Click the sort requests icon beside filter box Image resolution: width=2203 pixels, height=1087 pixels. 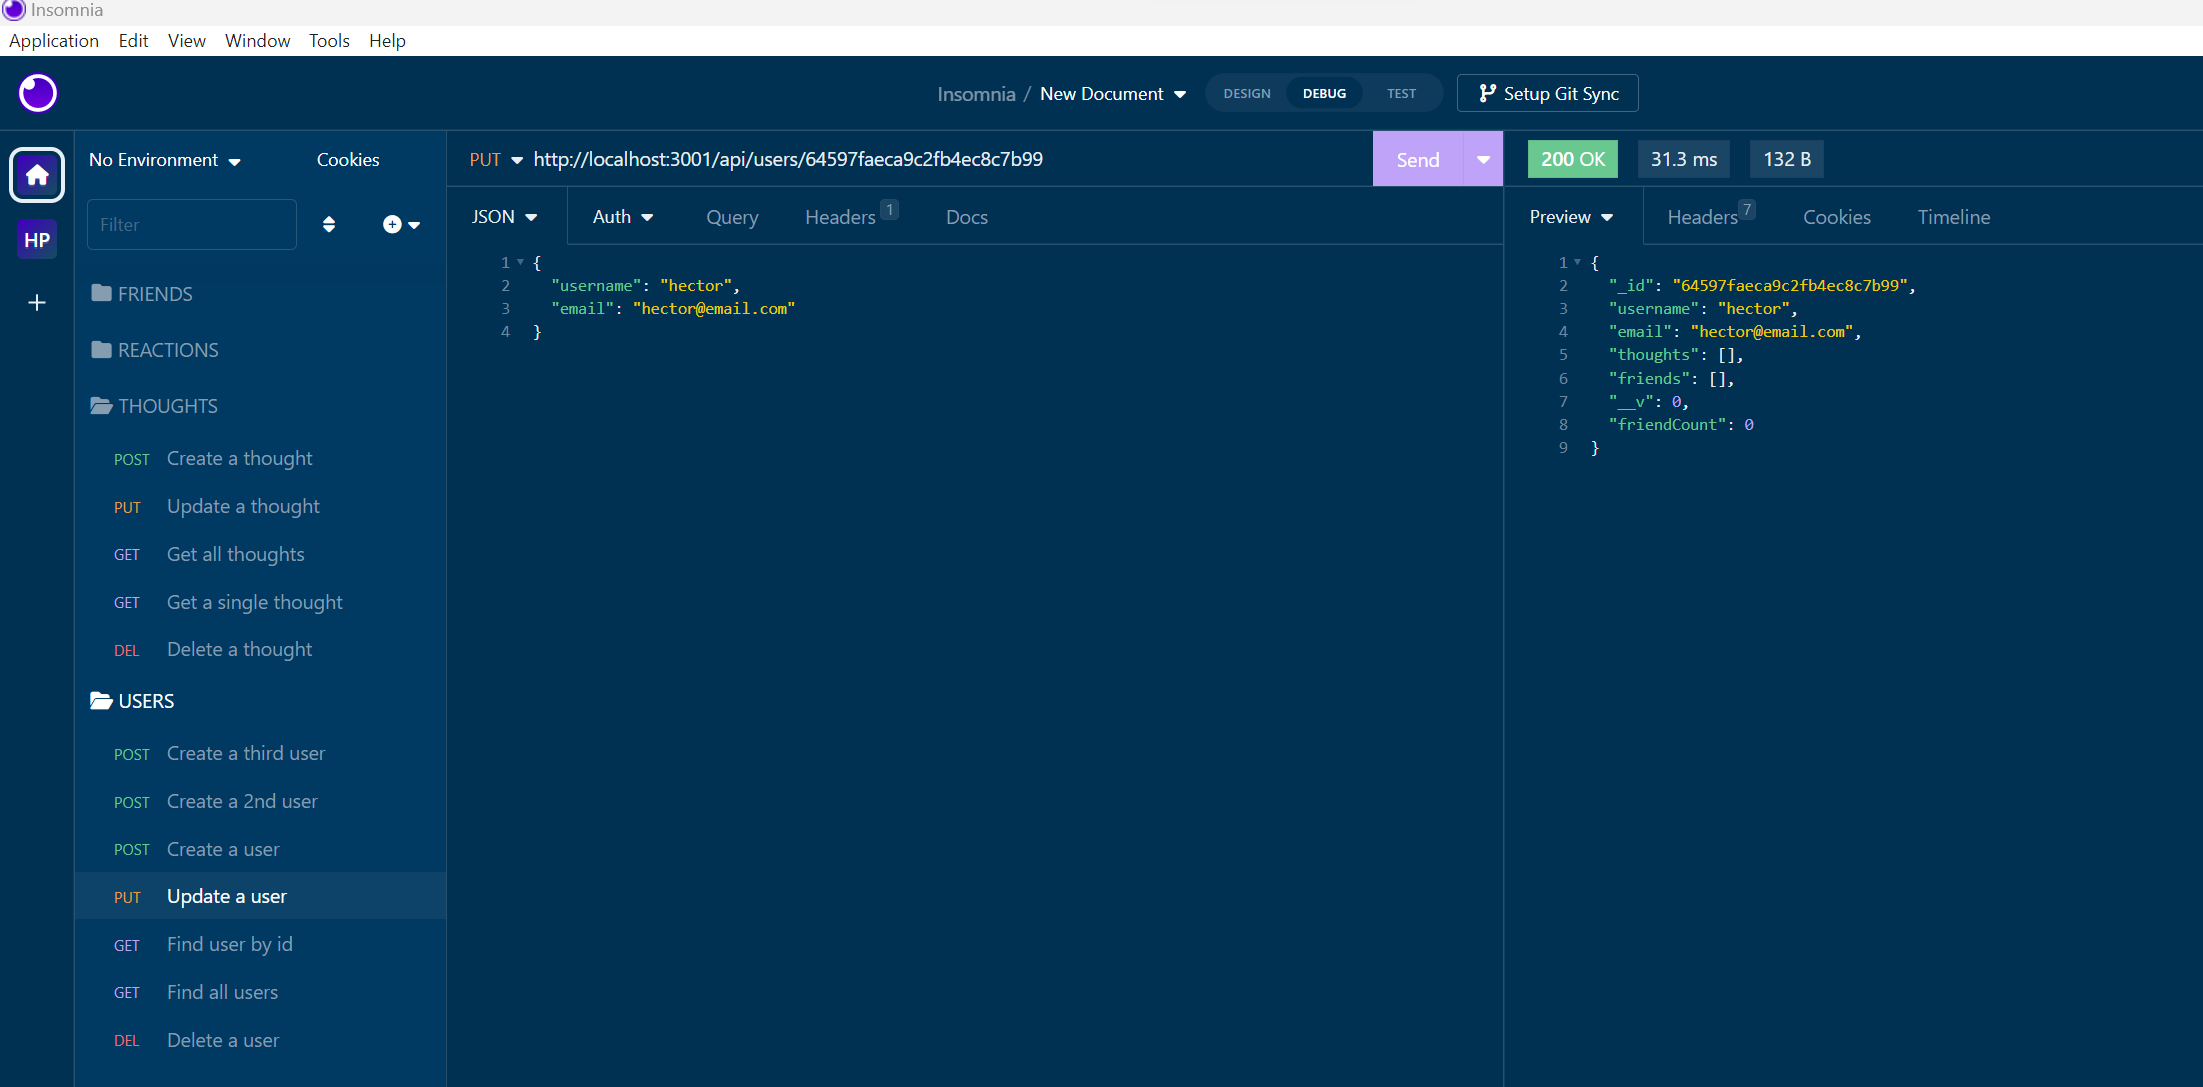click(x=329, y=224)
